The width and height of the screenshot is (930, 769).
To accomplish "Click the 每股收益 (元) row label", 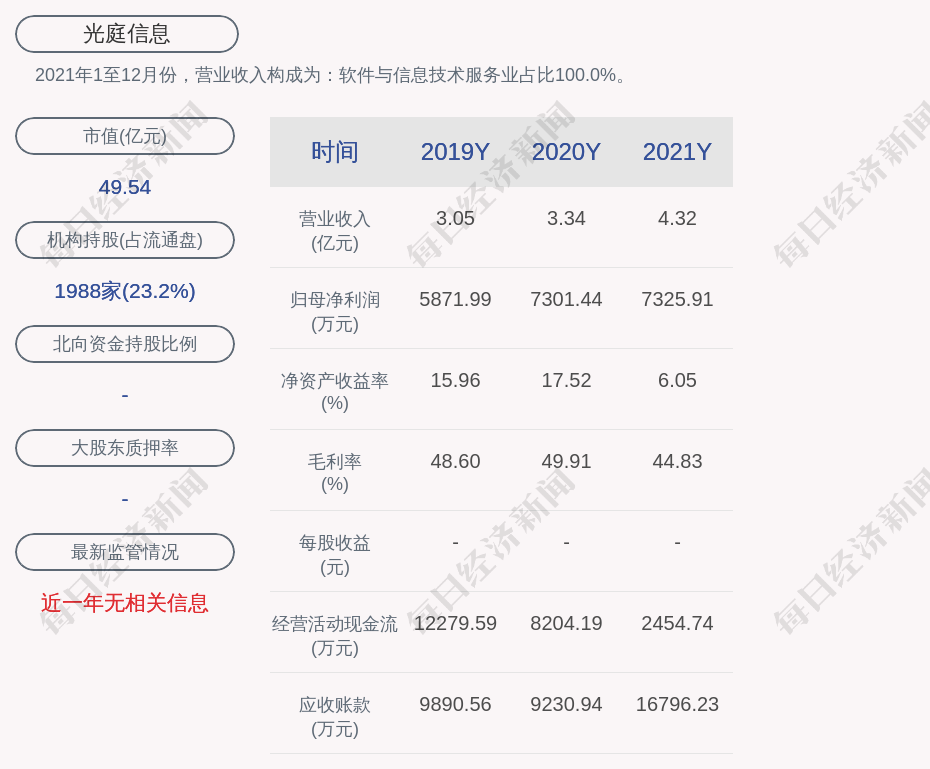I will 335,555.
